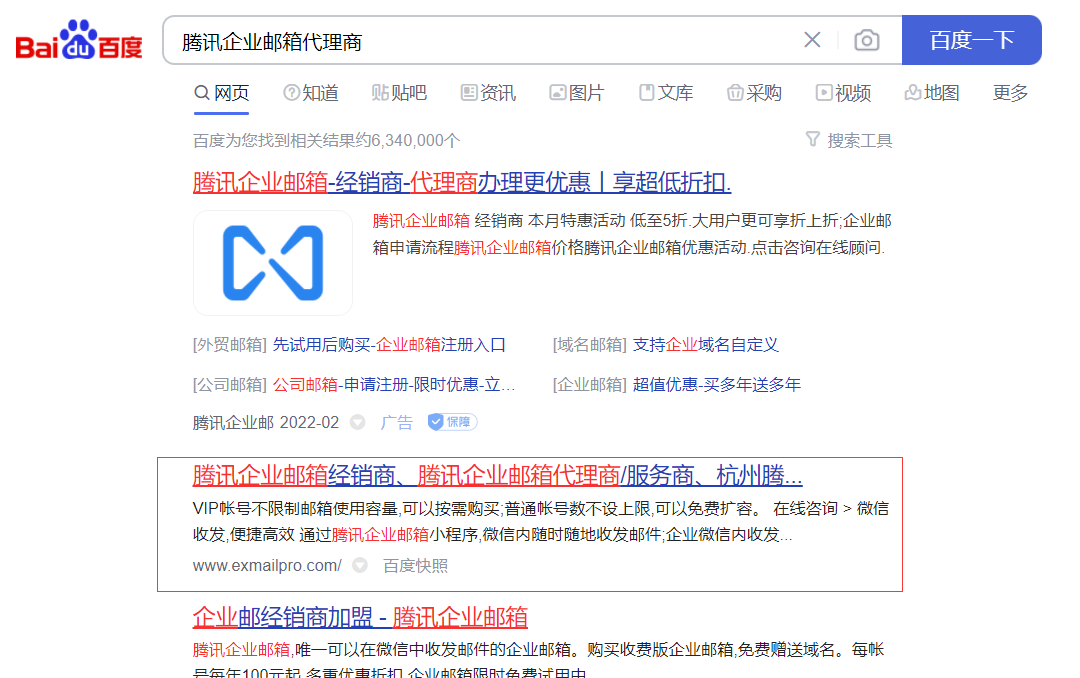Switch to the 知道 tab
1080x678 pixels.
[x=311, y=93]
